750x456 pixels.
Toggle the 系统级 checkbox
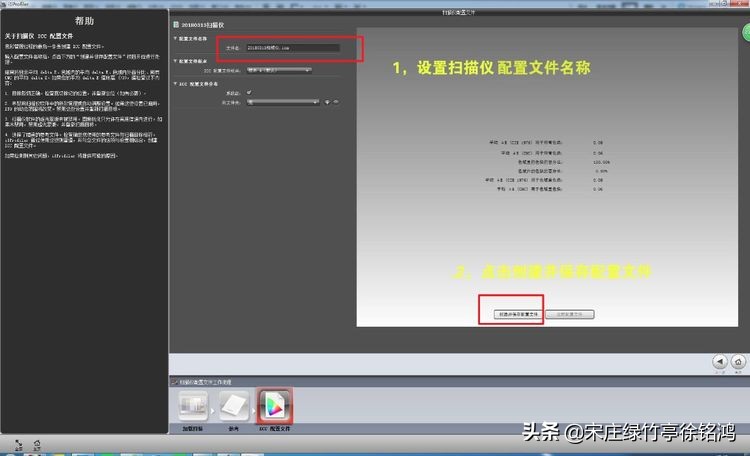[x=249, y=92]
